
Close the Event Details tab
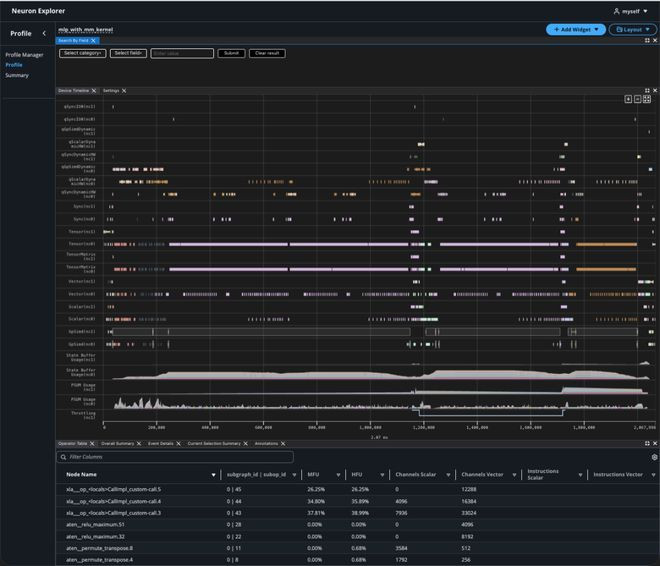tap(180, 443)
